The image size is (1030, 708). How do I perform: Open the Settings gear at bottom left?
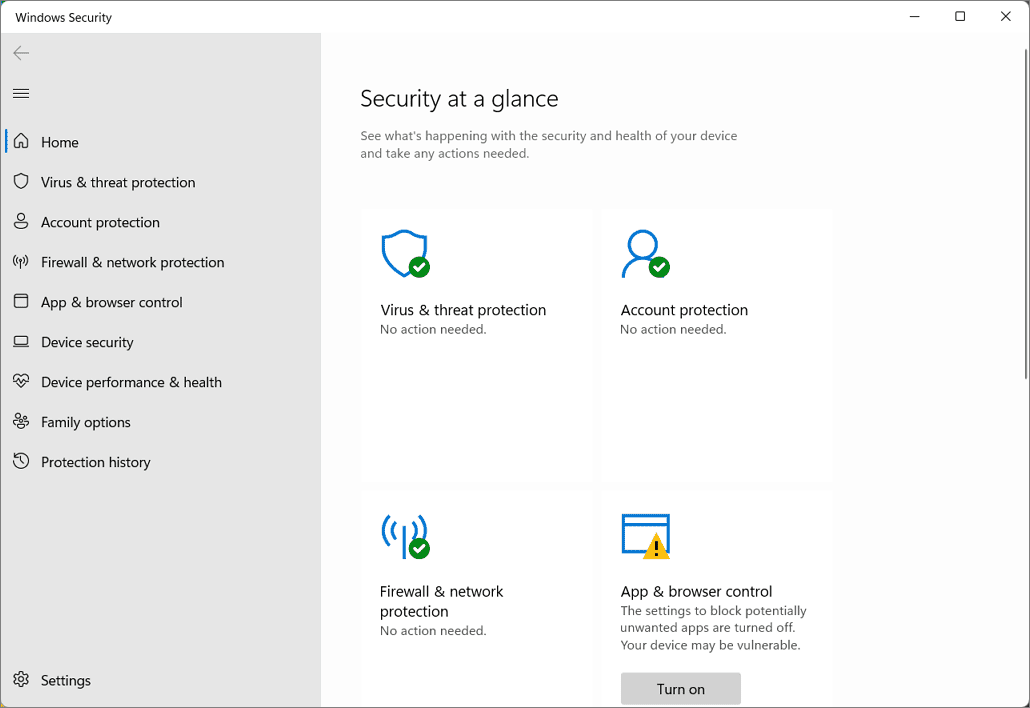point(20,680)
